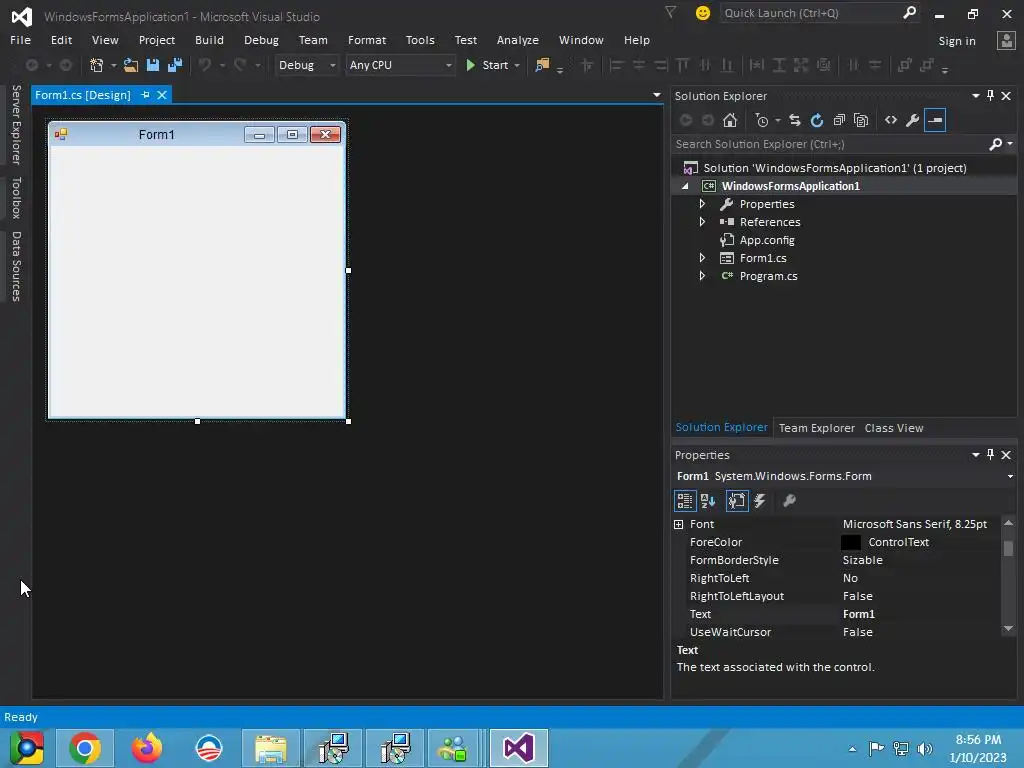Click the Pending Changes Filter clock icon

(x=762, y=120)
